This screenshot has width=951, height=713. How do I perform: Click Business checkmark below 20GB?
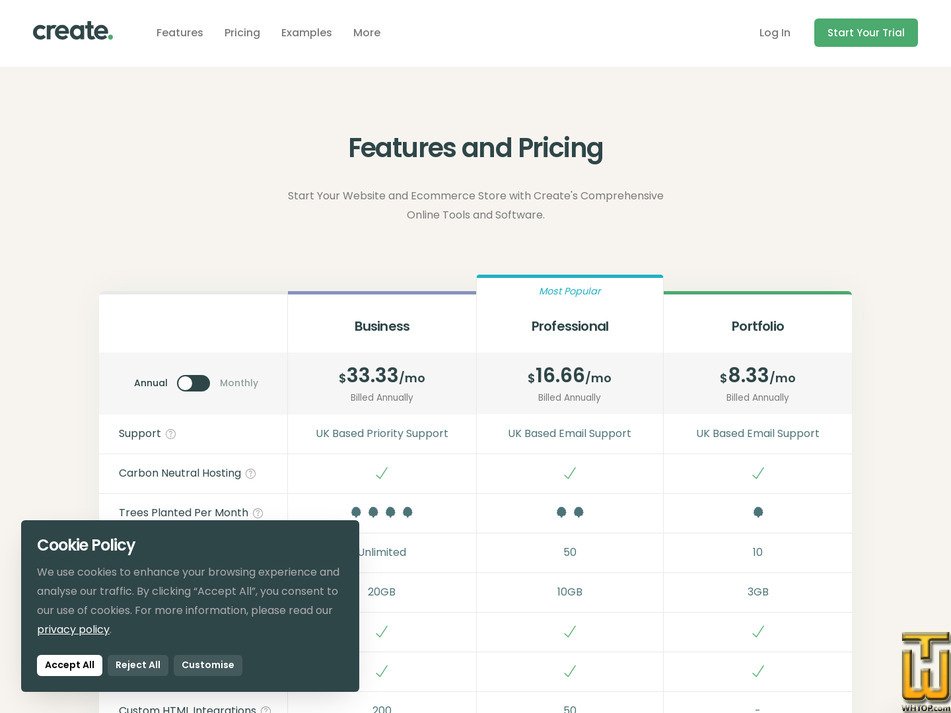pyautogui.click(x=381, y=632)
